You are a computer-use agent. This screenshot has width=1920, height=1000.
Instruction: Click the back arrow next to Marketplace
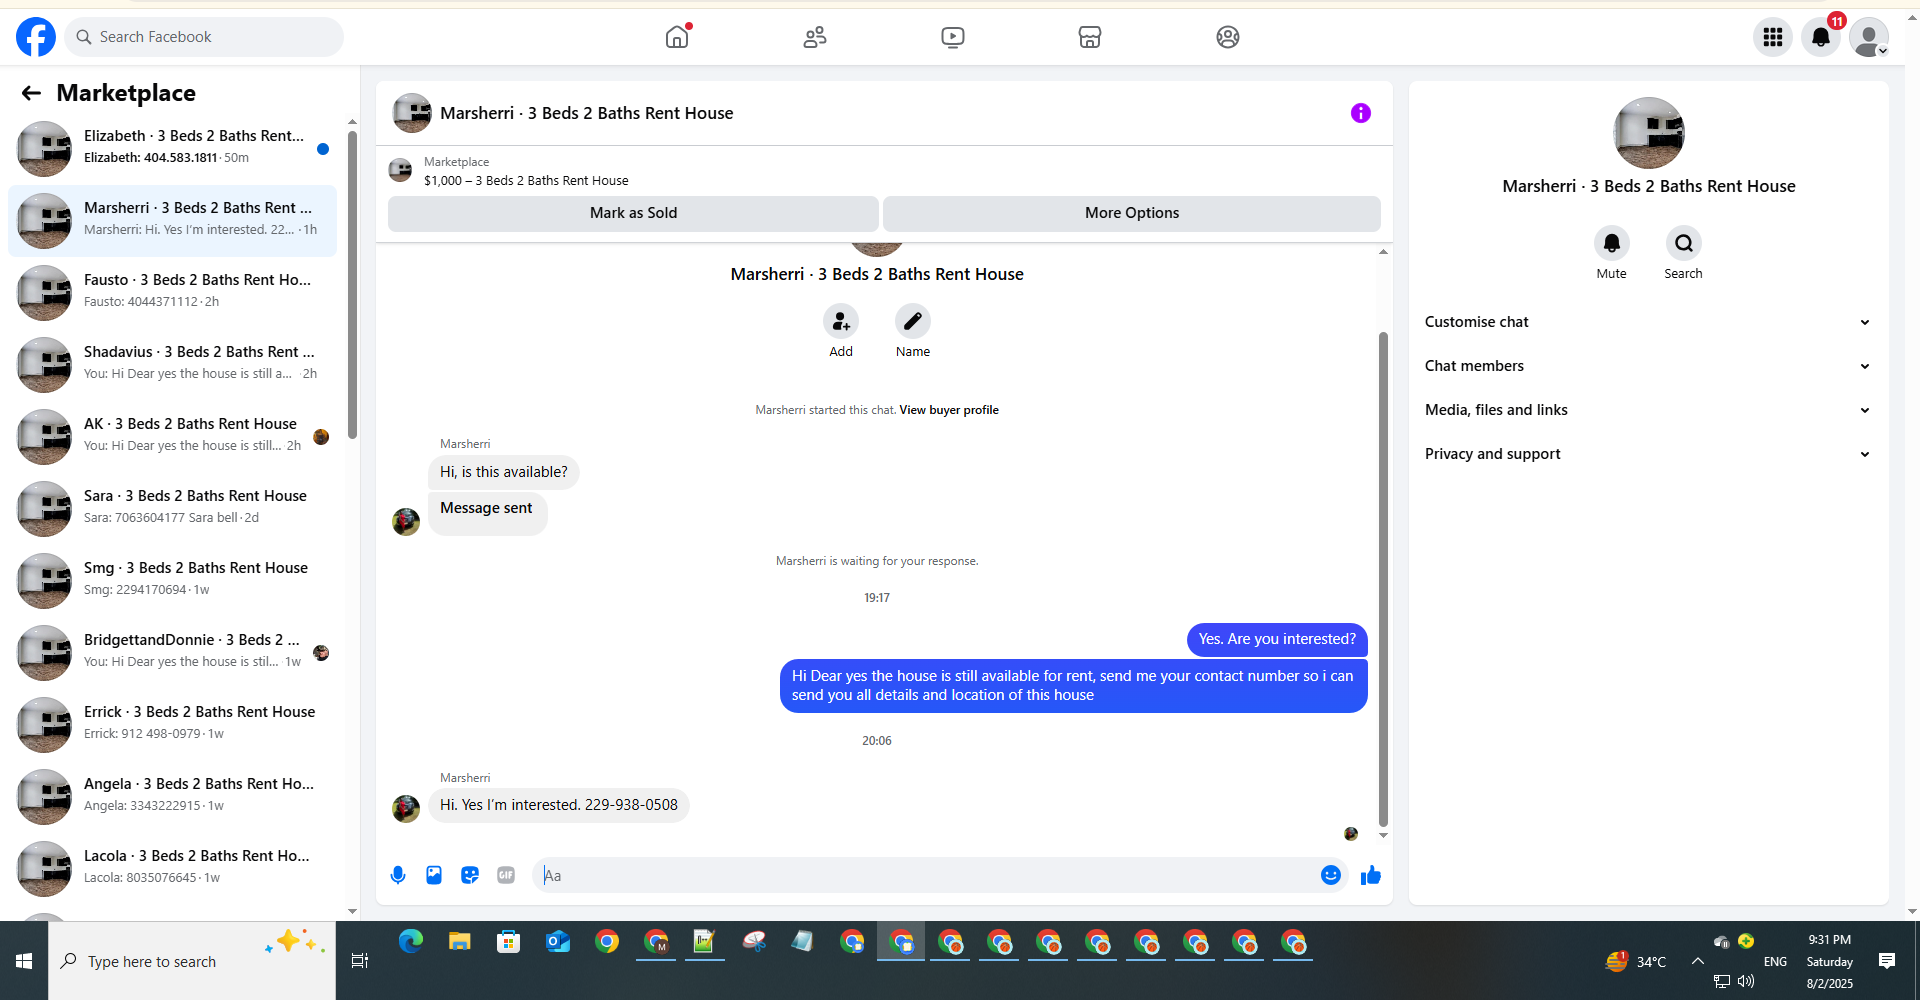31,93
